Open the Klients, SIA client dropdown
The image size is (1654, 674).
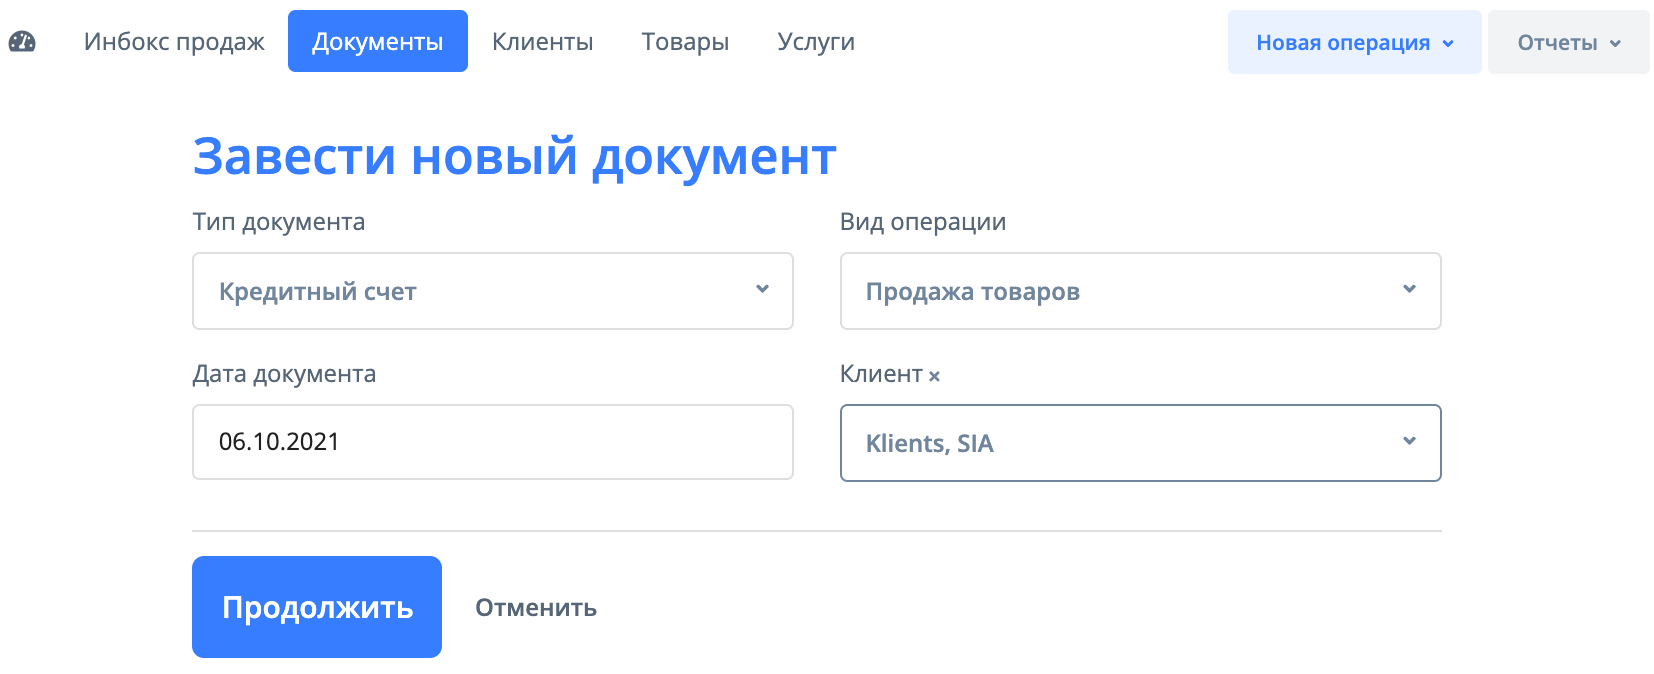pyautogui.click(x=1140, y=443)
